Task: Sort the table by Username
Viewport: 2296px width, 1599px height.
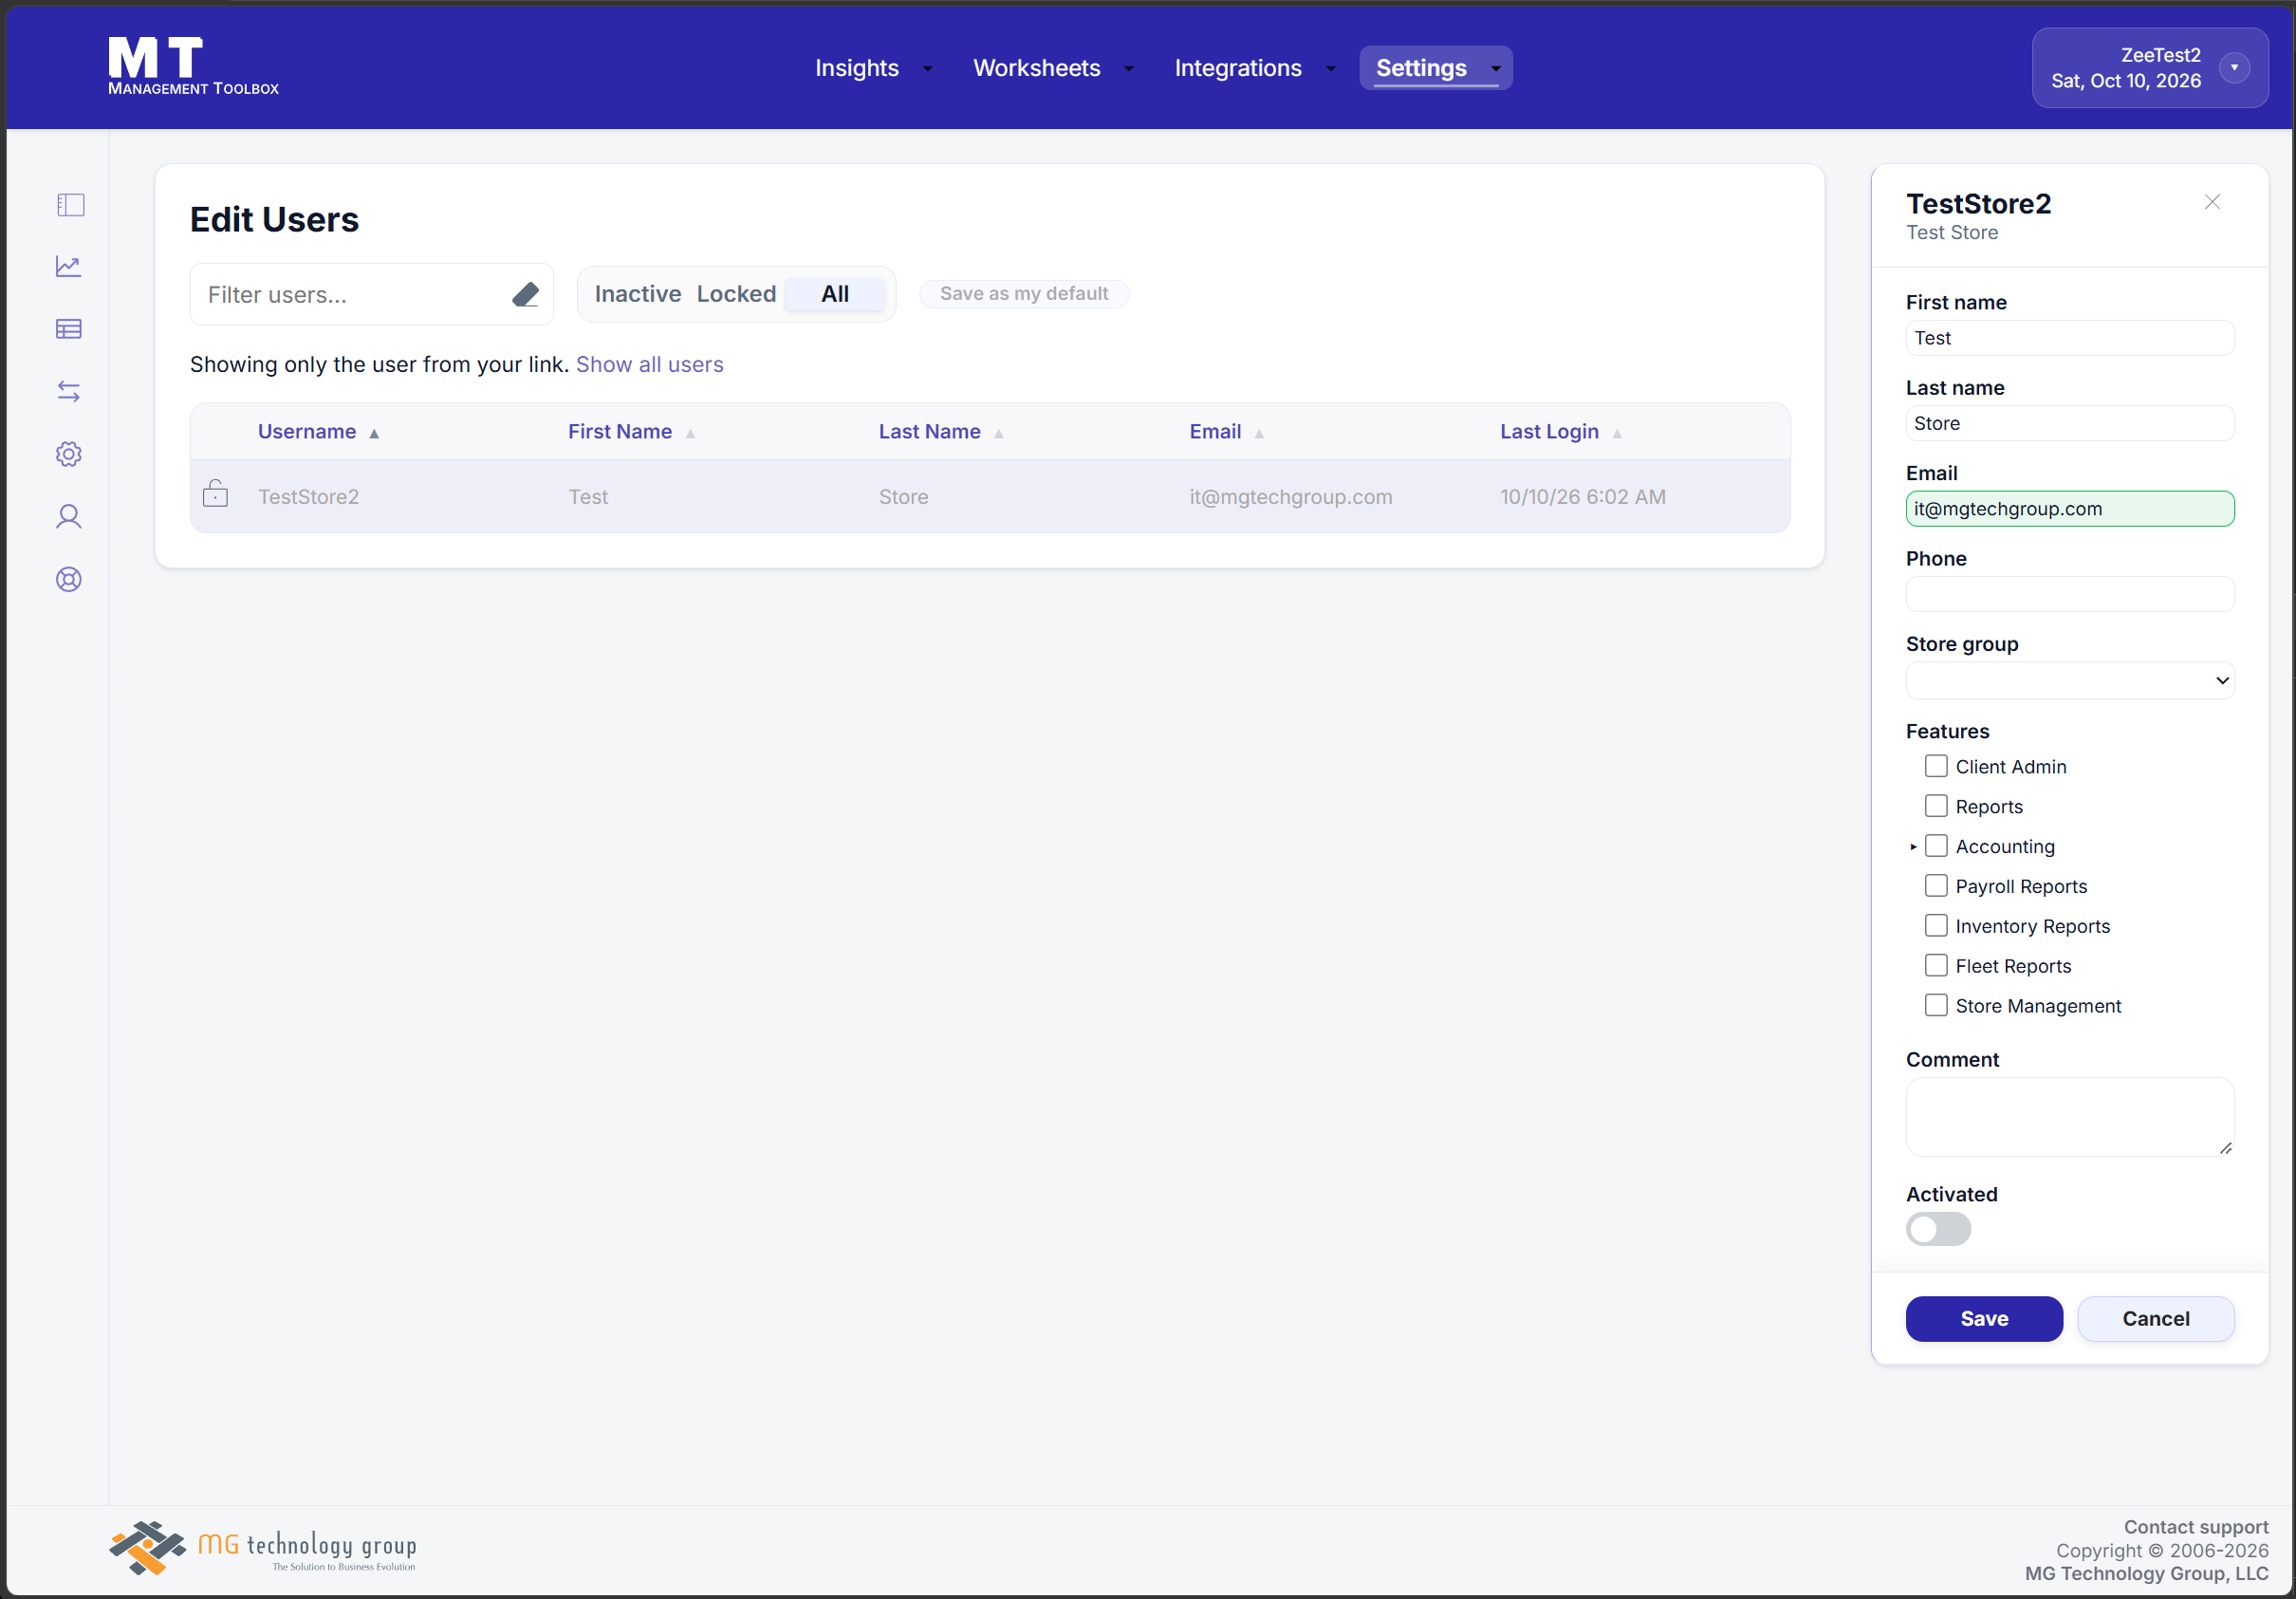Action: (318, 431)
